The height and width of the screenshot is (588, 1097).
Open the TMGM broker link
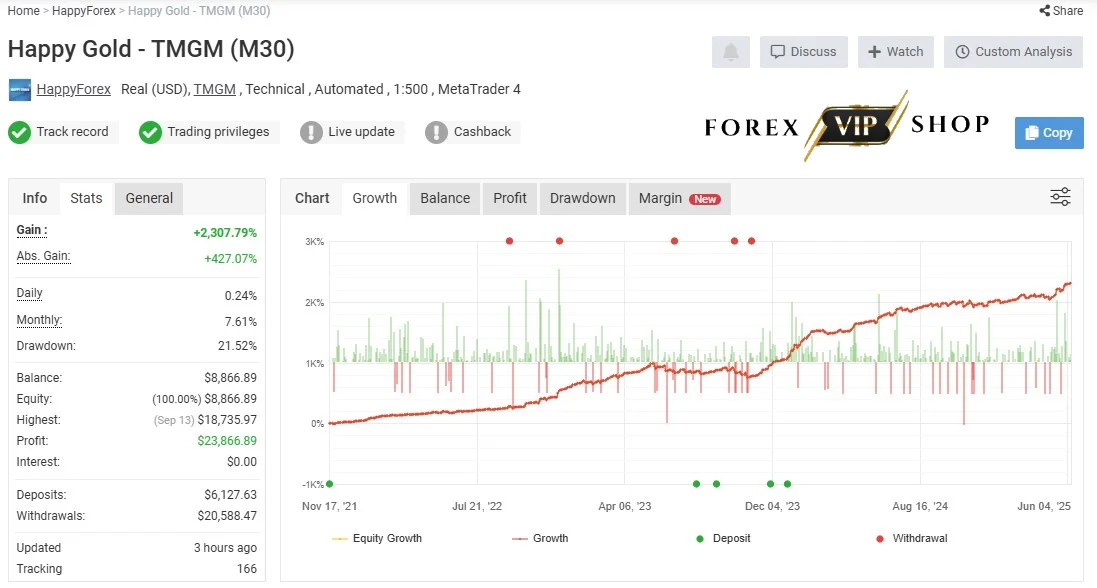click(x=215, y=90)
